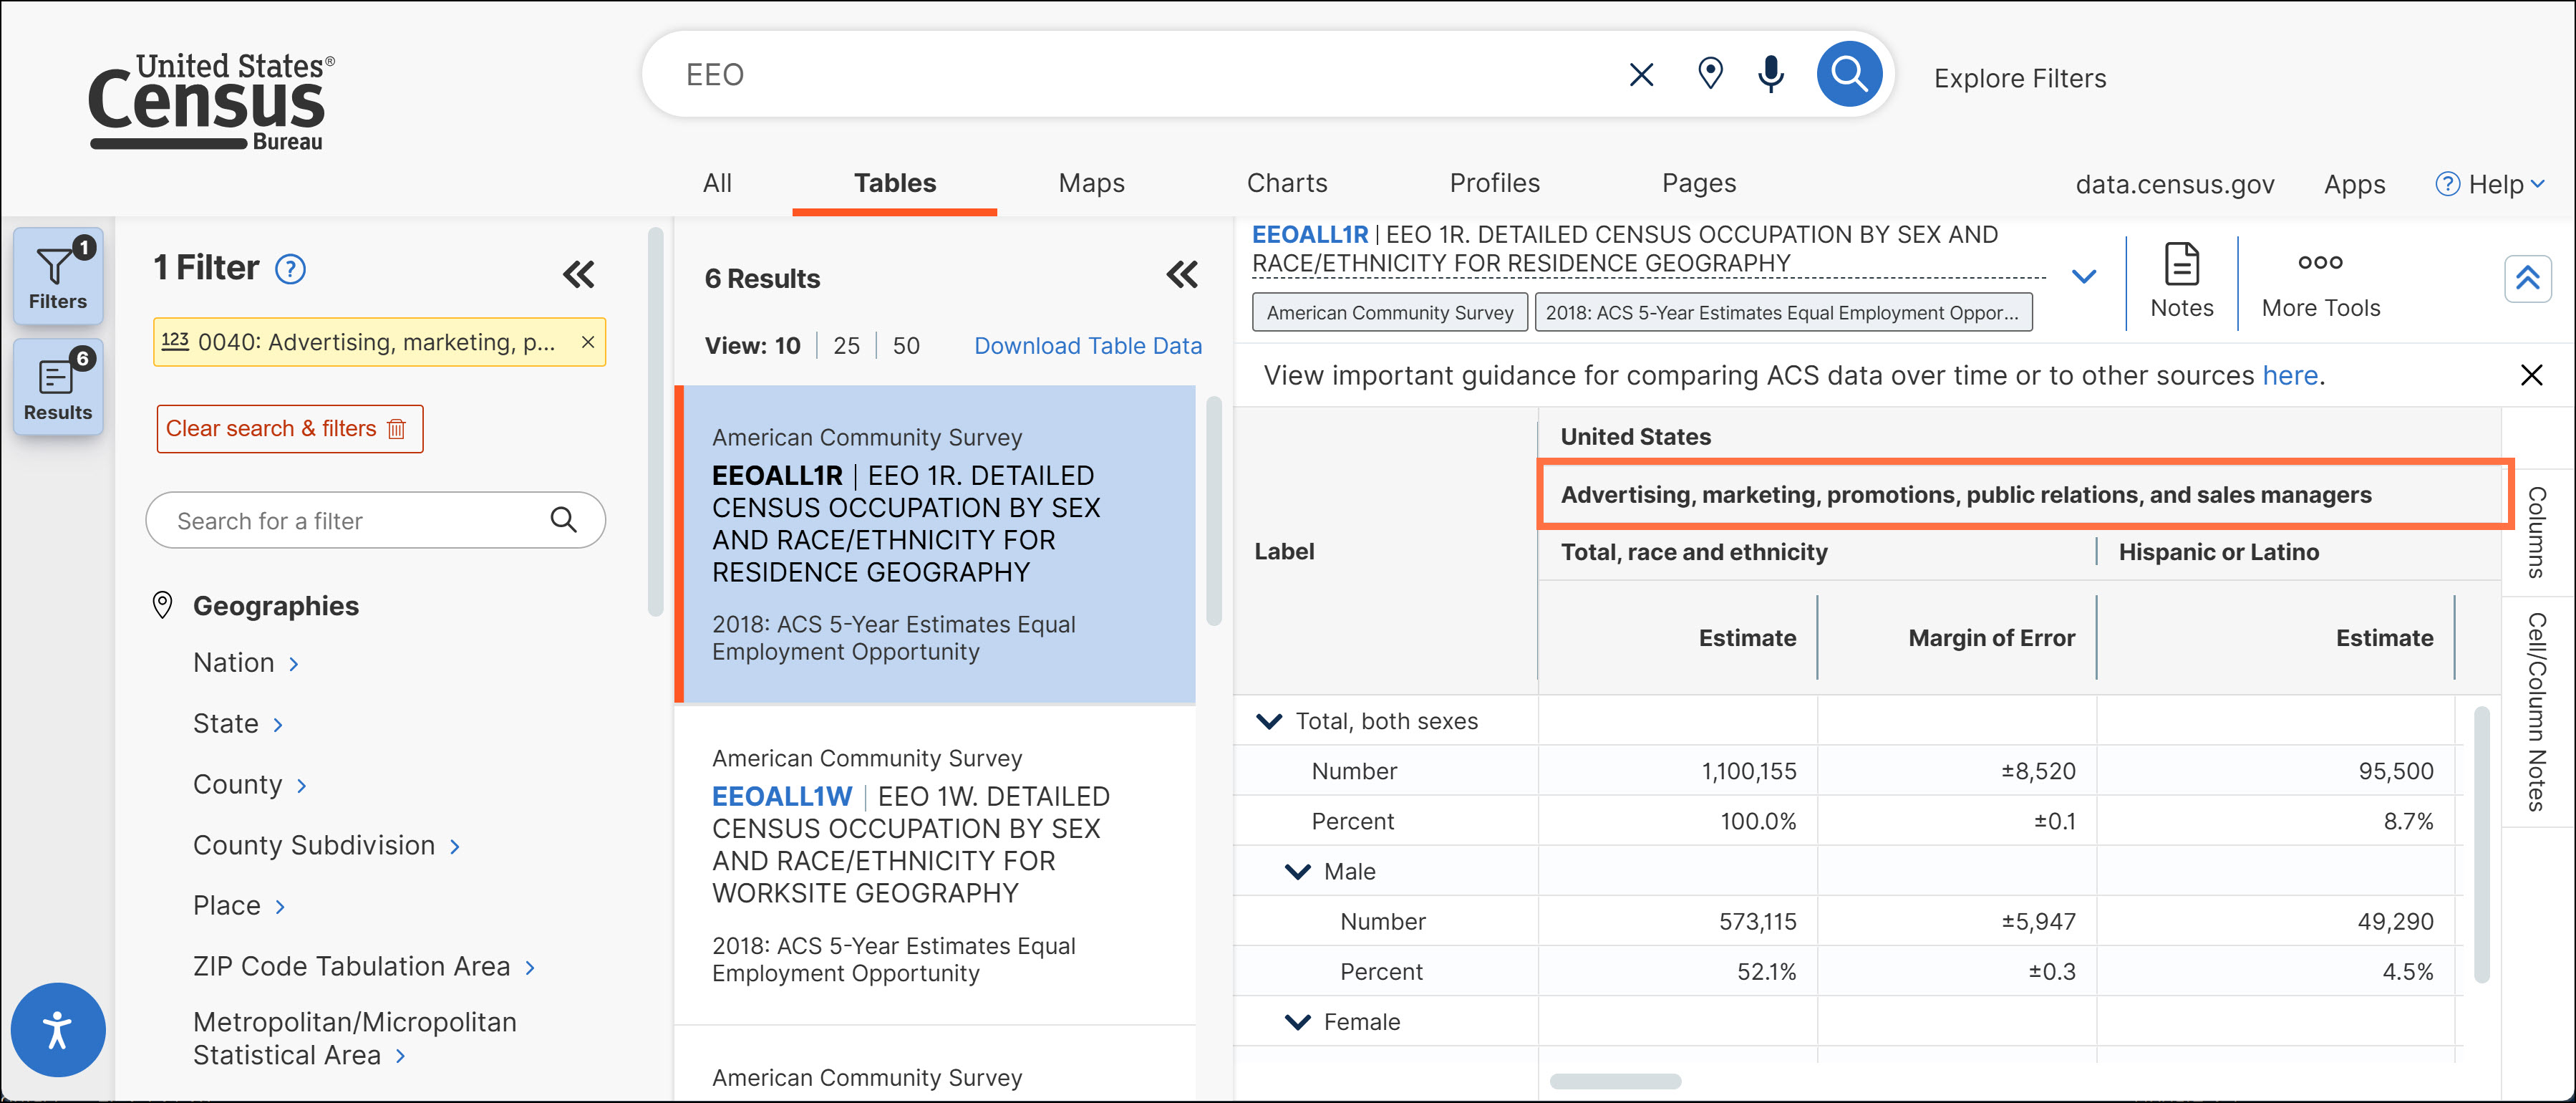Click the location pin icon in search bar

click(1710, 74)
